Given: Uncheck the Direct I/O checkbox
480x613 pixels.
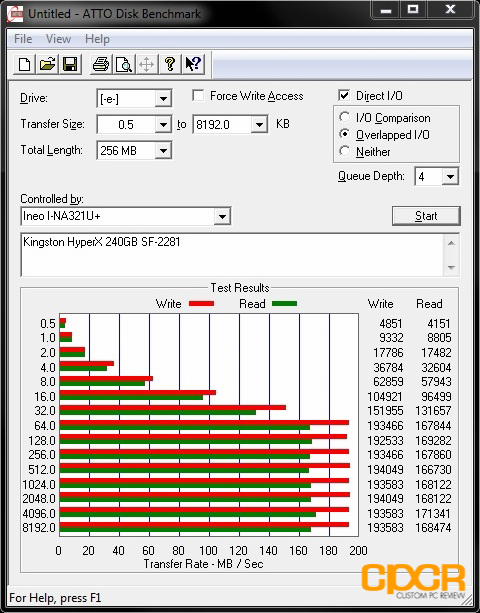Looking at the screenshot, I should coord(344,95).
